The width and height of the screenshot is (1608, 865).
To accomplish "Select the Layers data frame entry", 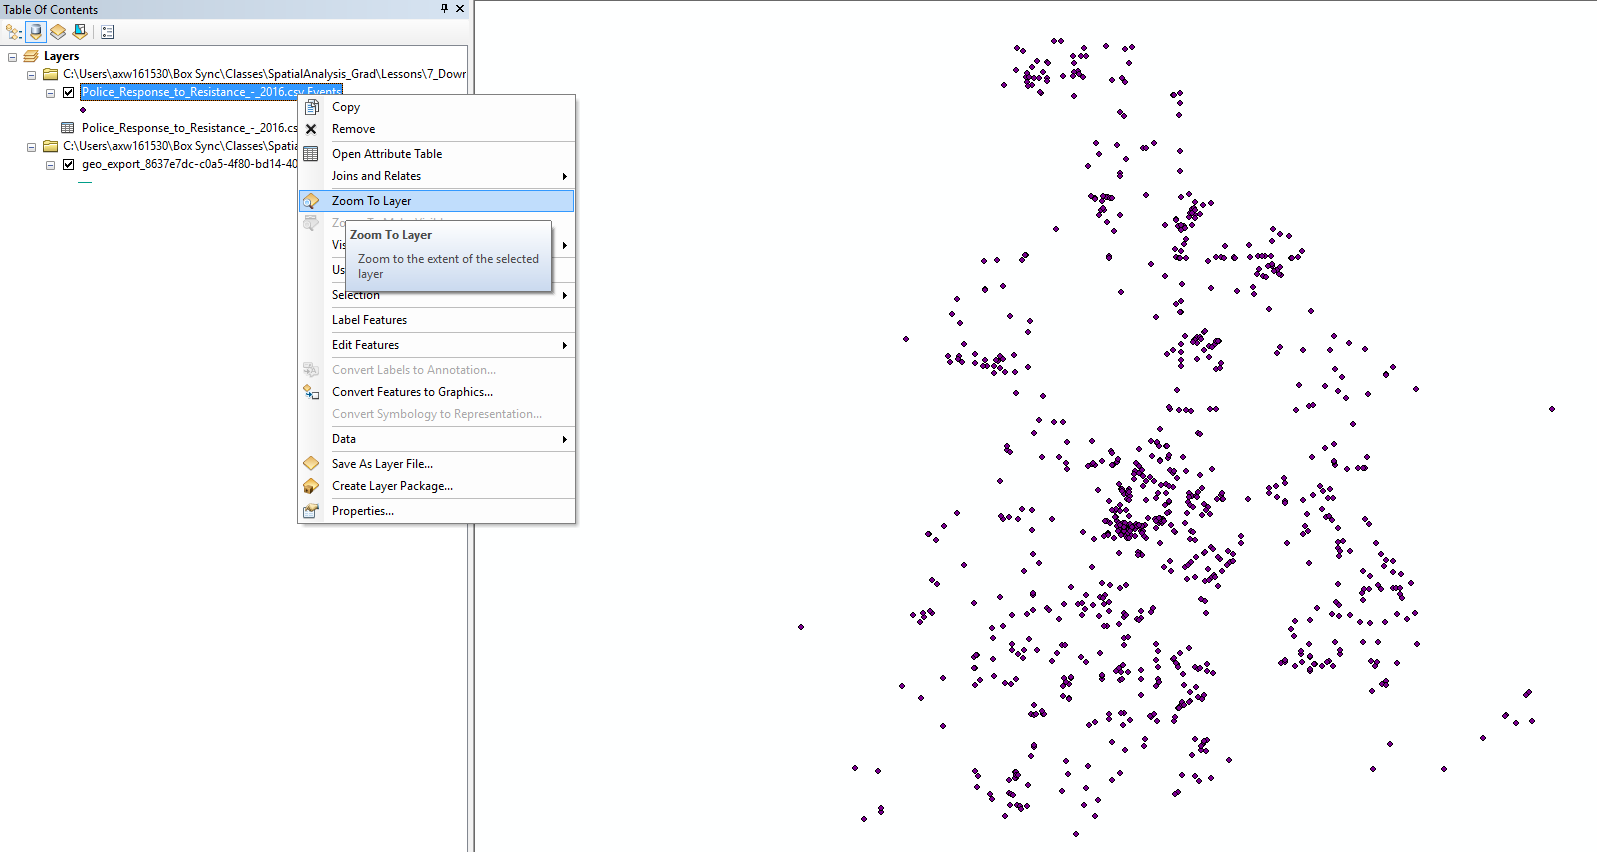I will (61, 56).
